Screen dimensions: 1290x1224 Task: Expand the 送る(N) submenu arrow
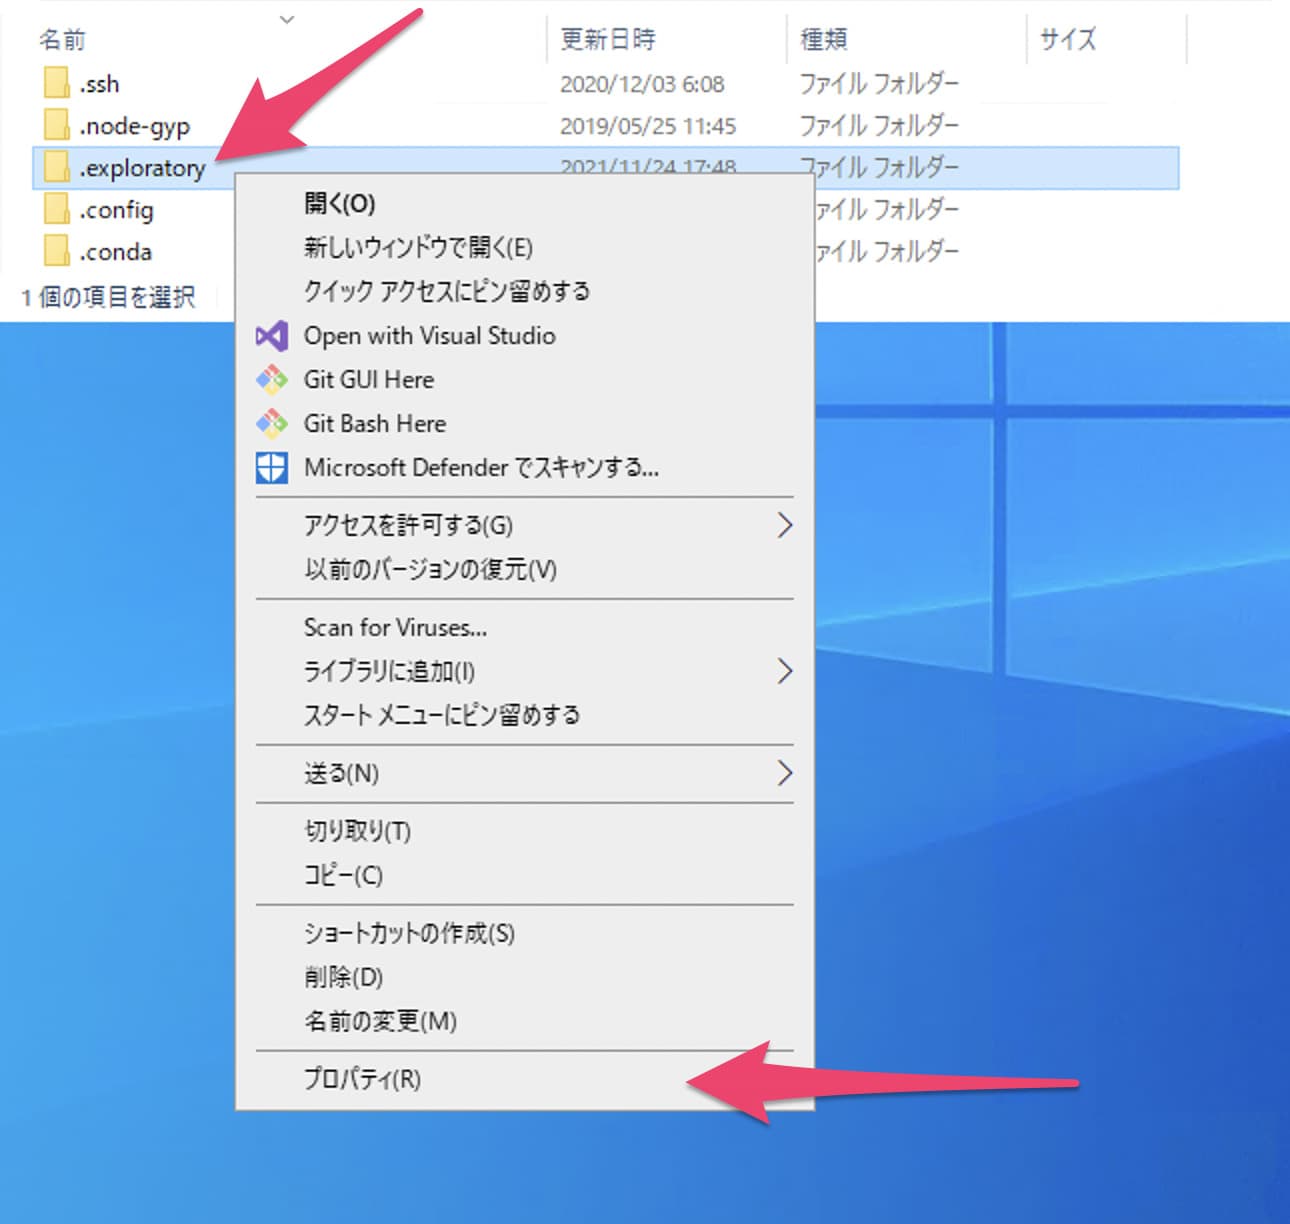(785, 773)
